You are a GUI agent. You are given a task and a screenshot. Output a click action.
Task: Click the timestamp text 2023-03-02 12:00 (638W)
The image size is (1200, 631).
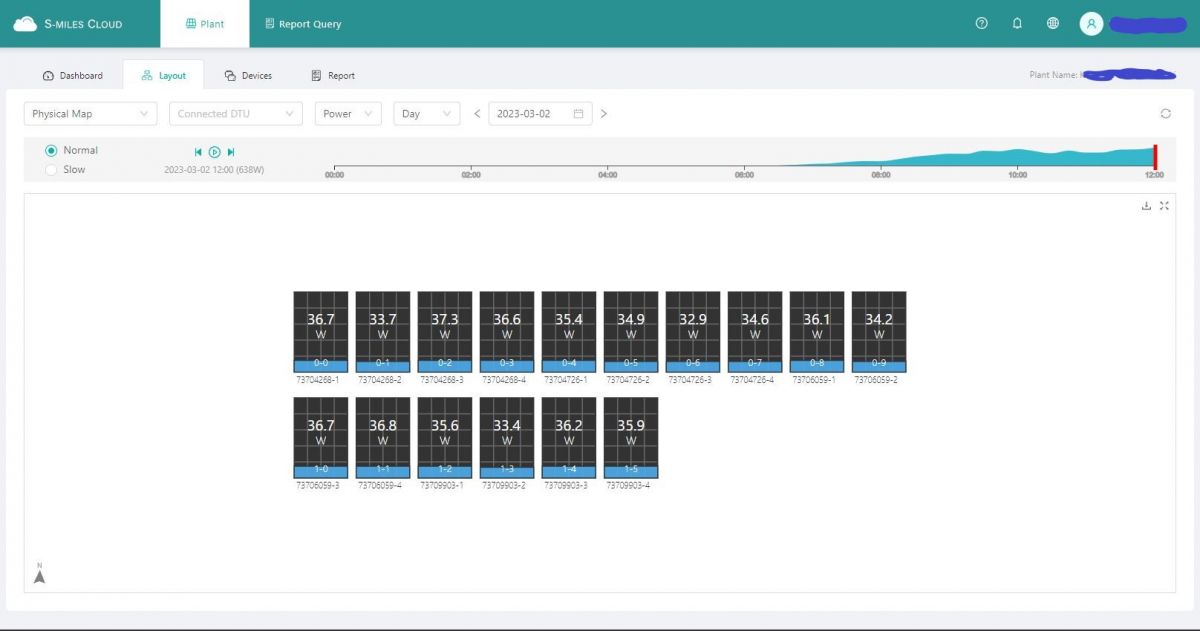coord(214,170)
